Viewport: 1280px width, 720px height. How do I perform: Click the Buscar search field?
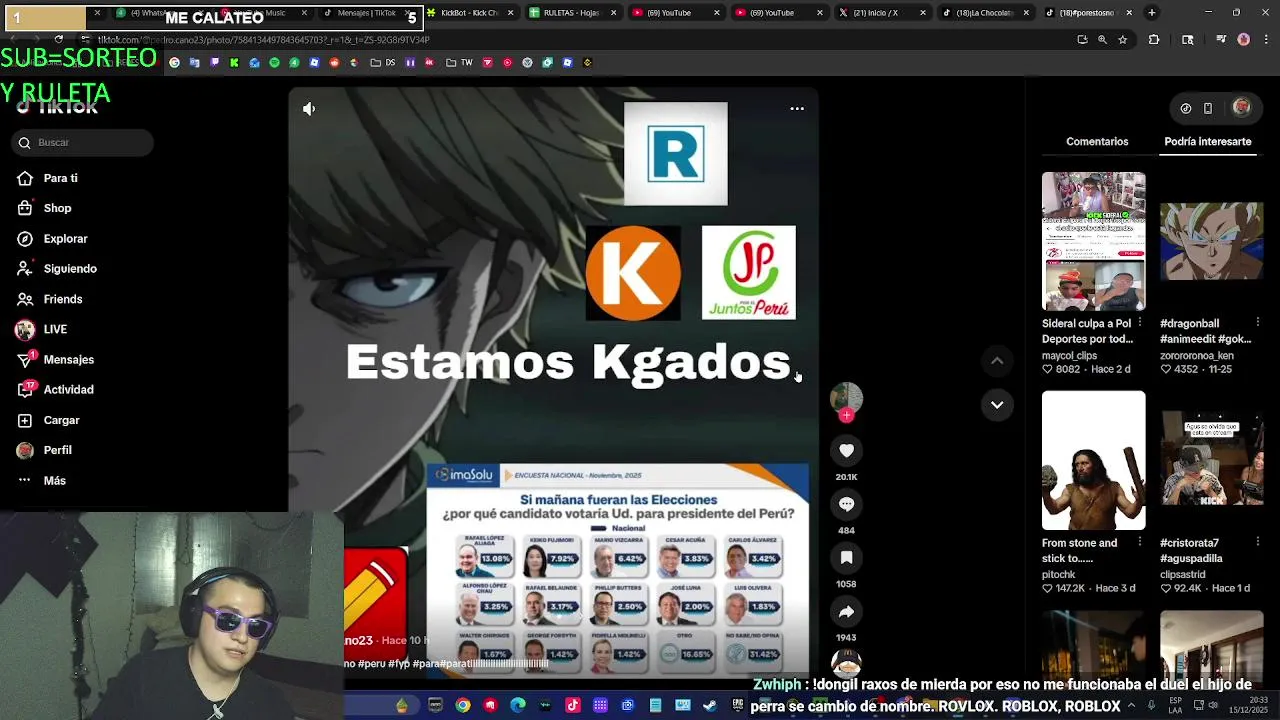[84, 143]
